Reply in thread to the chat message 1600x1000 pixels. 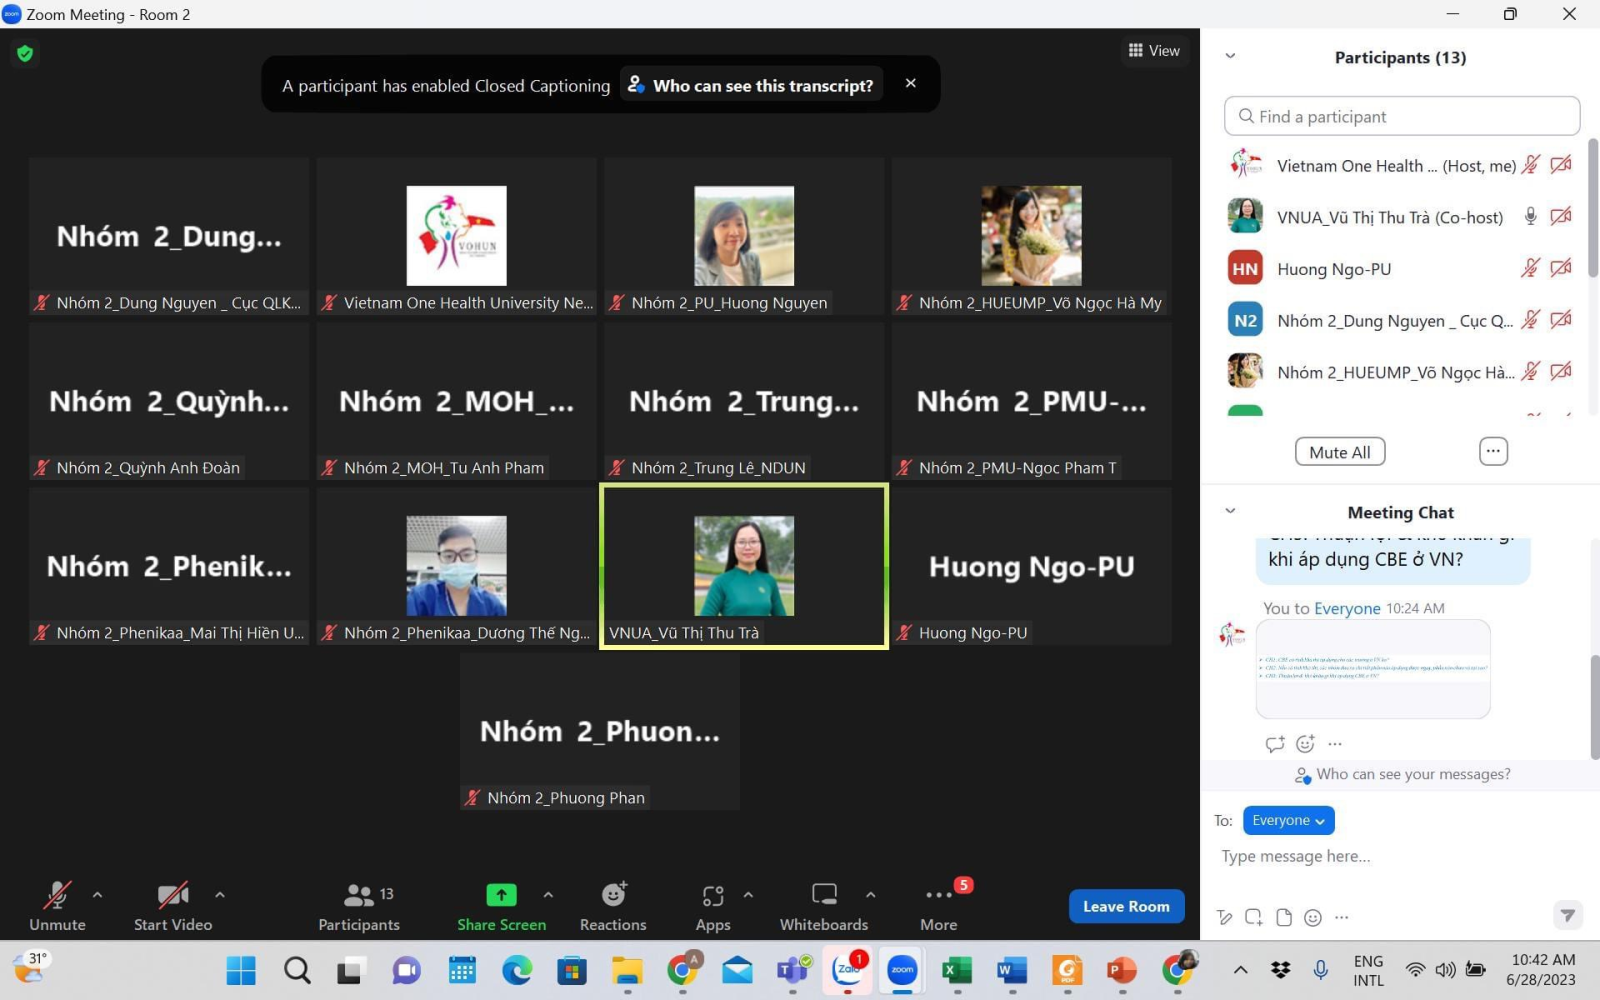coord(1275,744)
